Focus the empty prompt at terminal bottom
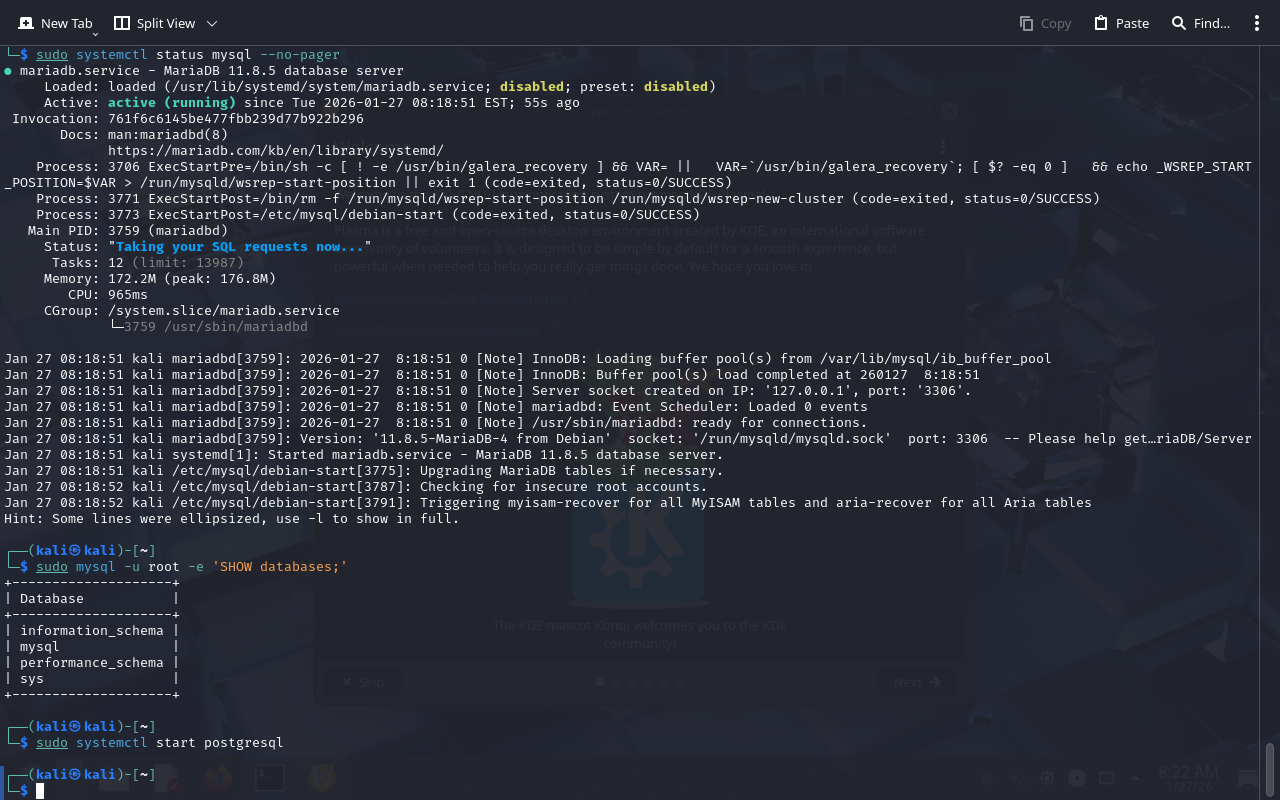The width and height of the screenshot is (1280, 800). coord(40,791)
